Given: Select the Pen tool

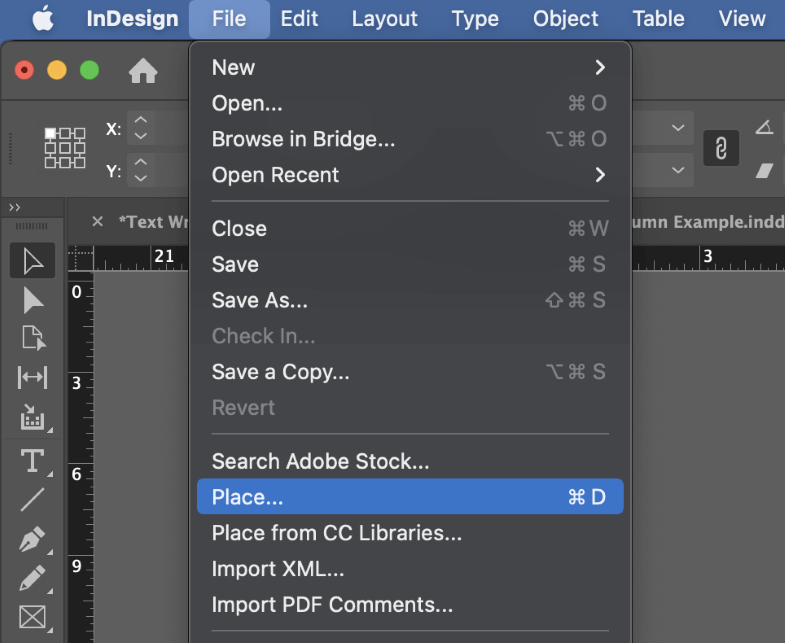Looking at the screenshot, I should coord(33,539).
